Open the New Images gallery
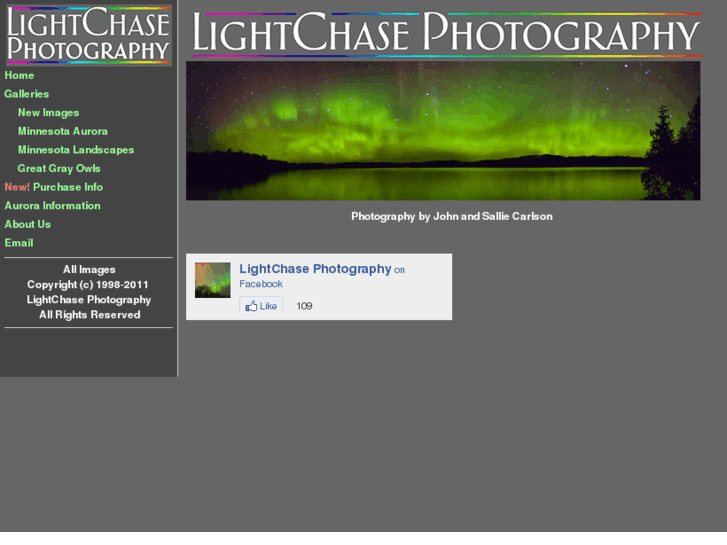Viewport: 727px width, 545px height. (48, 112)
